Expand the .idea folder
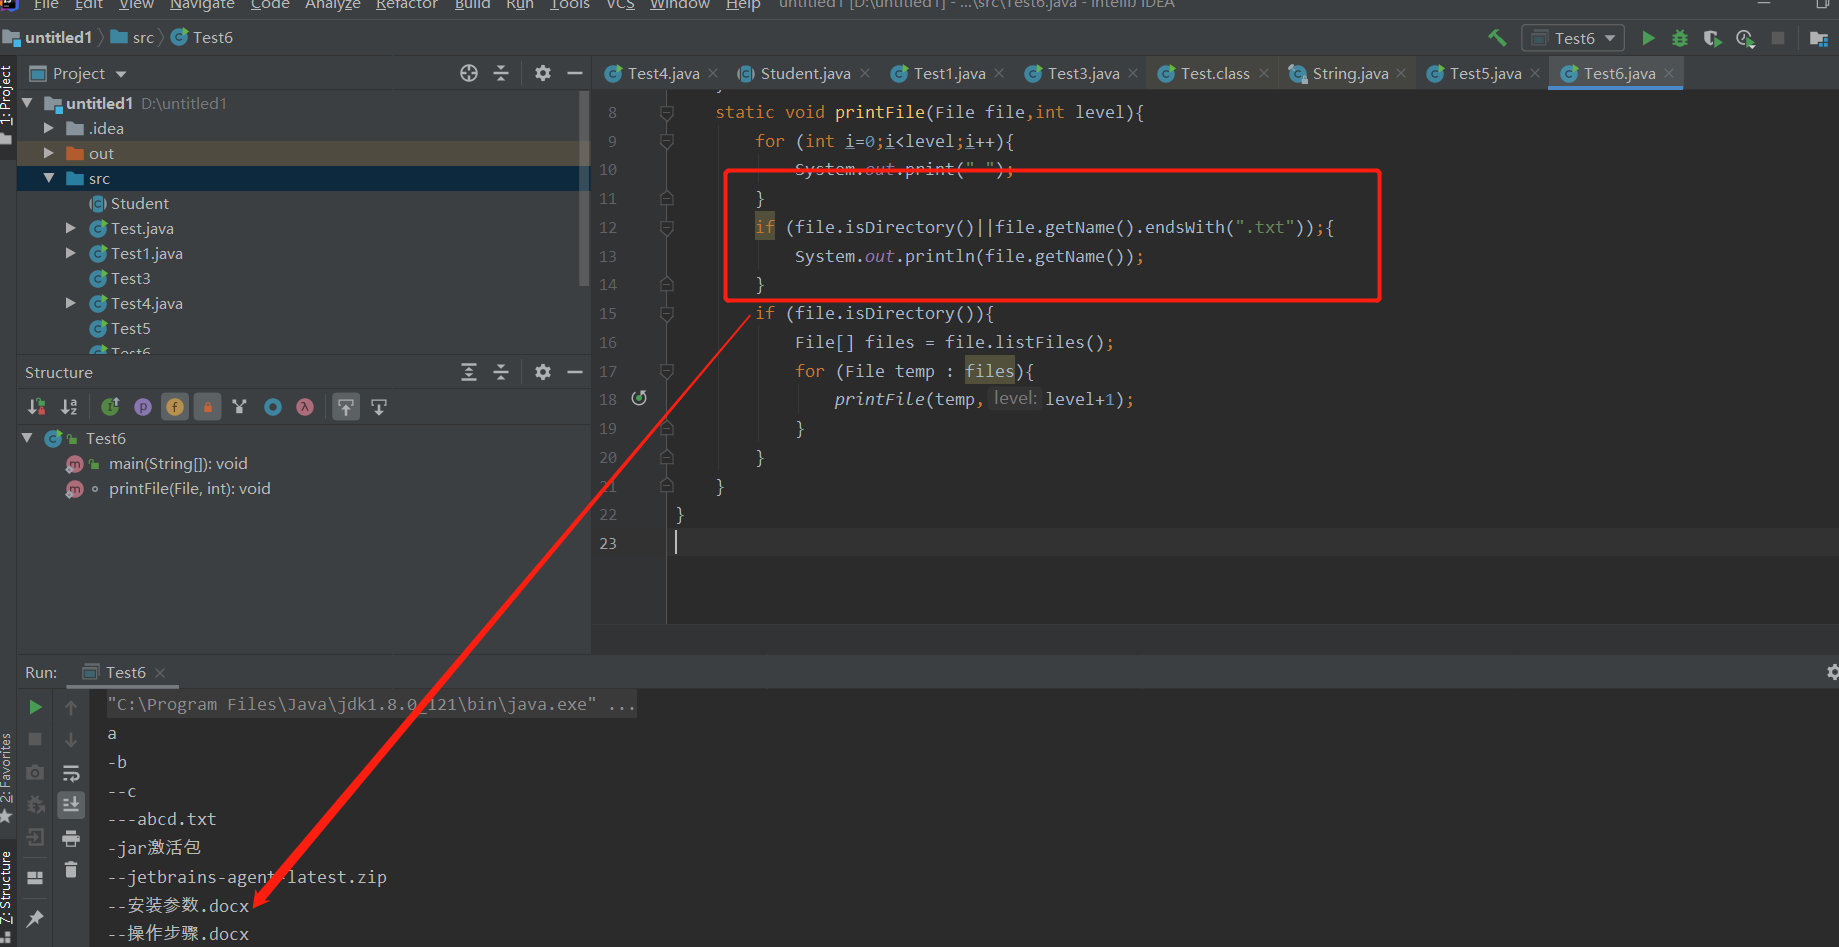This screenshot has width=1839, height=947. [x=48, y=128]
